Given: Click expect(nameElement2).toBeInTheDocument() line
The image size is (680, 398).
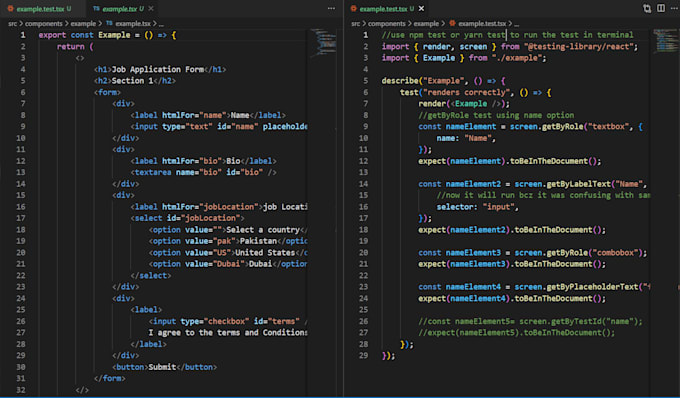Looking at the screenshot, I should [512, 230].
